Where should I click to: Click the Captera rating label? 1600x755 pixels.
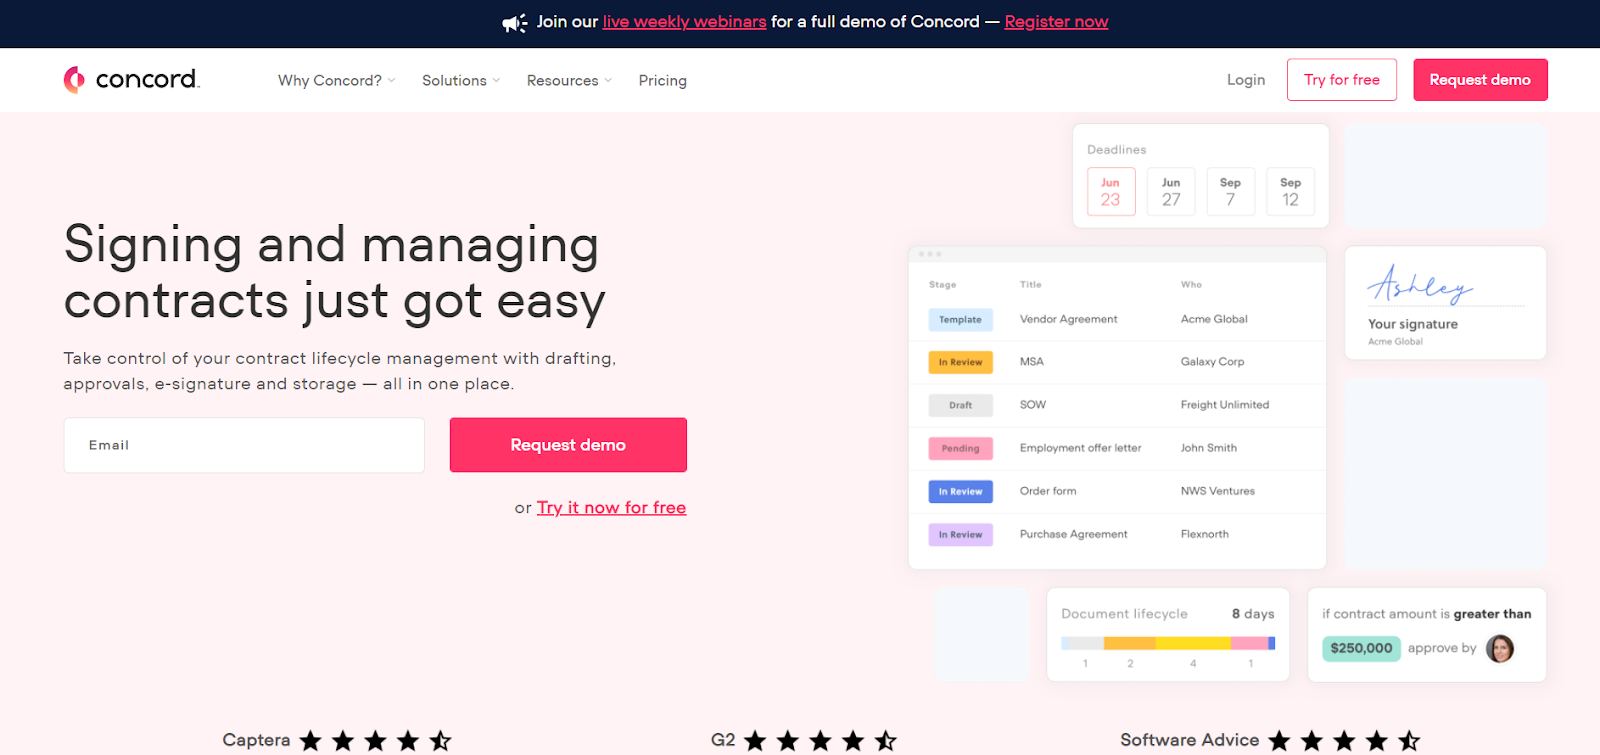pyautogui.click(x=256, y=740)
